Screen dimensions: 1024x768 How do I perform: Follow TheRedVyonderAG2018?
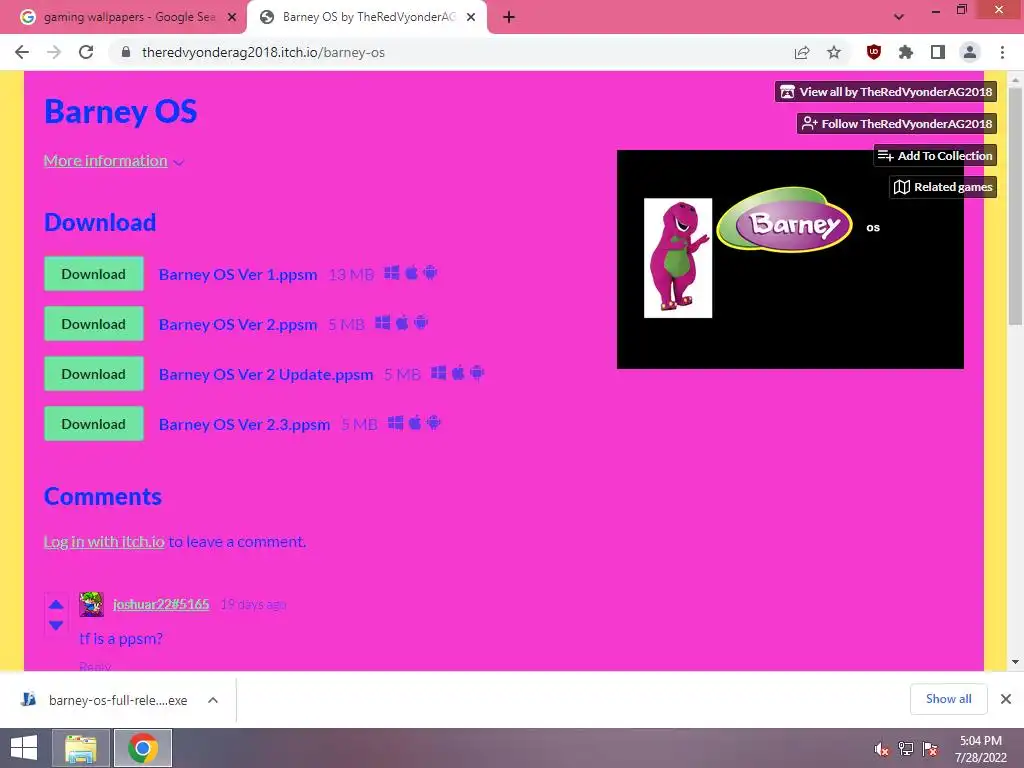(x=897, y=123)
